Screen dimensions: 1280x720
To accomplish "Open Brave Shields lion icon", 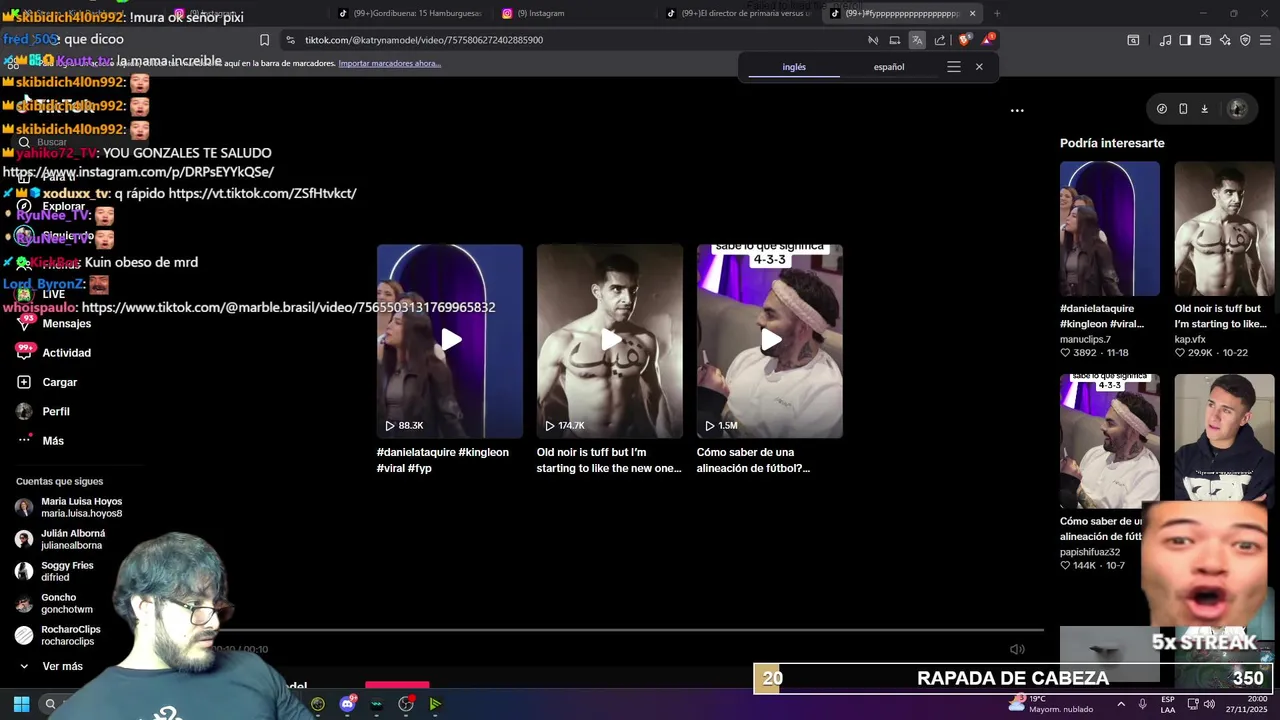I will coord(964,40).
